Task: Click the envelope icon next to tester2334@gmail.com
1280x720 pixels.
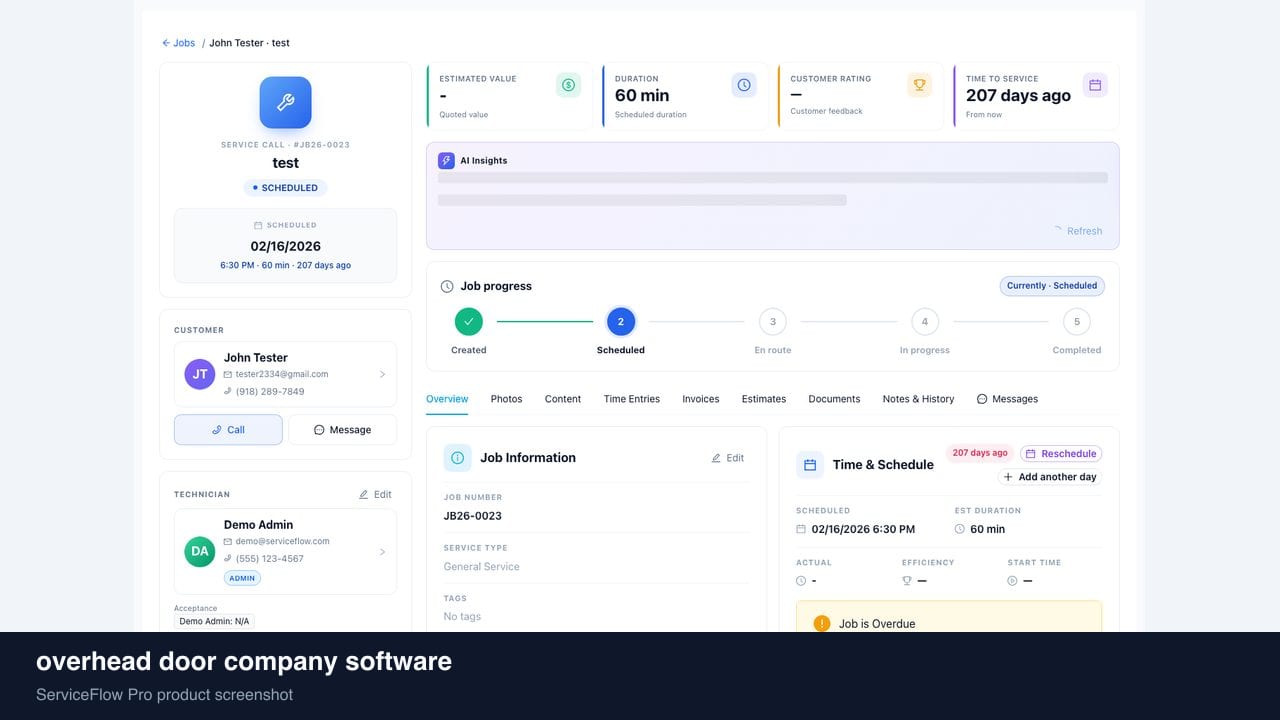Action: [228, 374]
